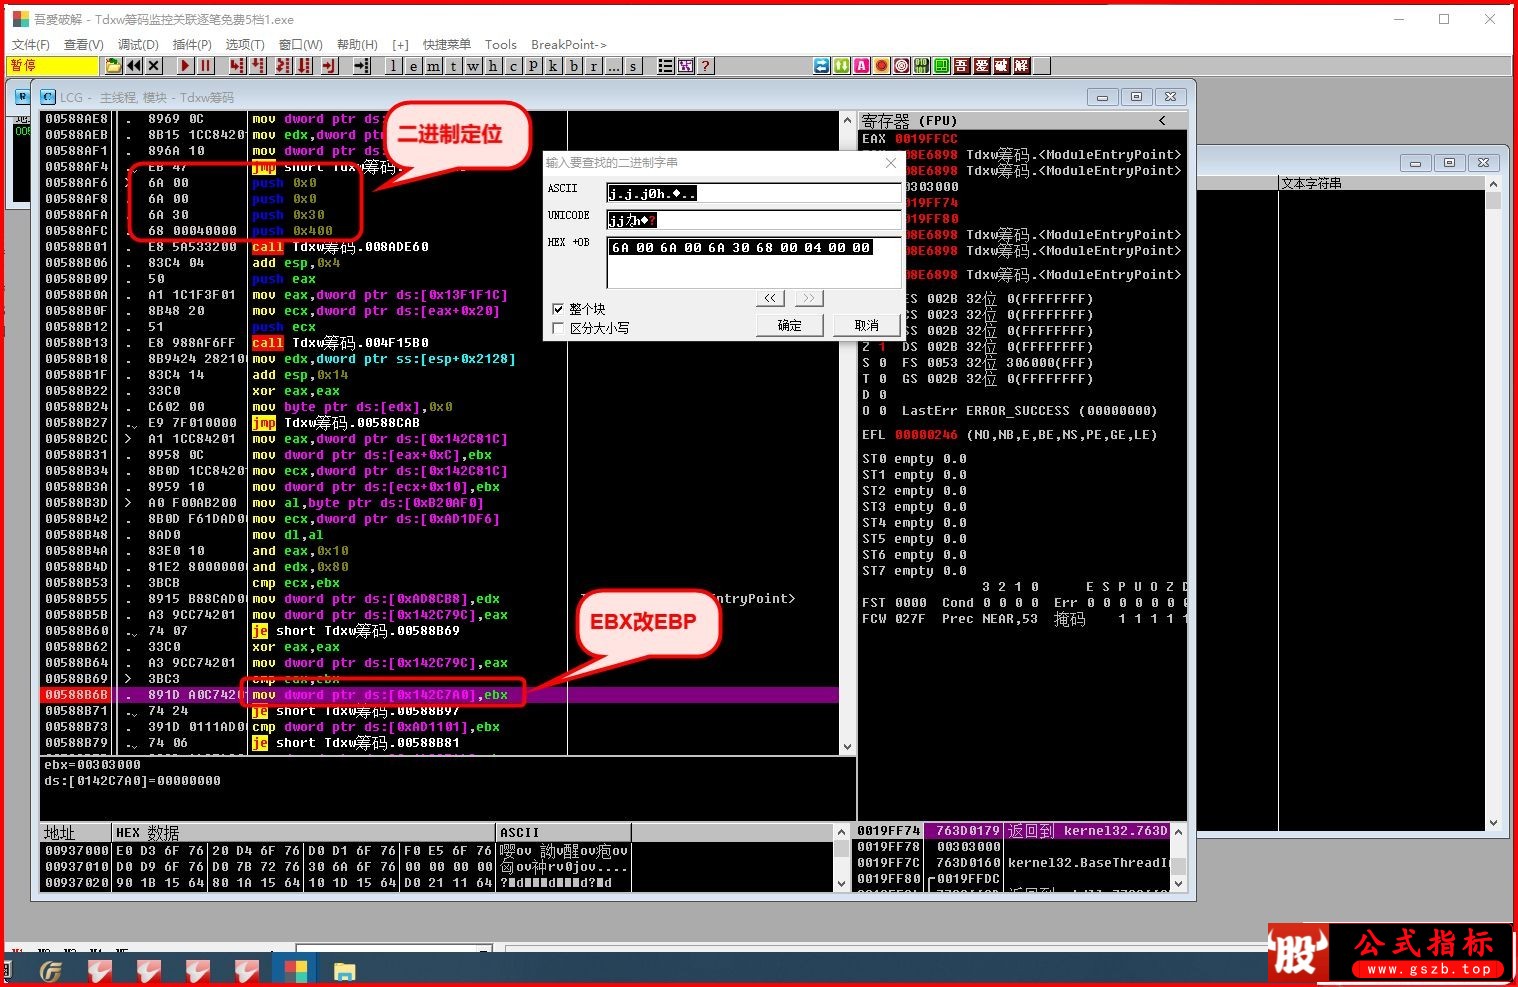Screen dimensions: 1518x987
Task: Click the UNICODE input field
Action: pyautogui.click(x=754, y=219)
